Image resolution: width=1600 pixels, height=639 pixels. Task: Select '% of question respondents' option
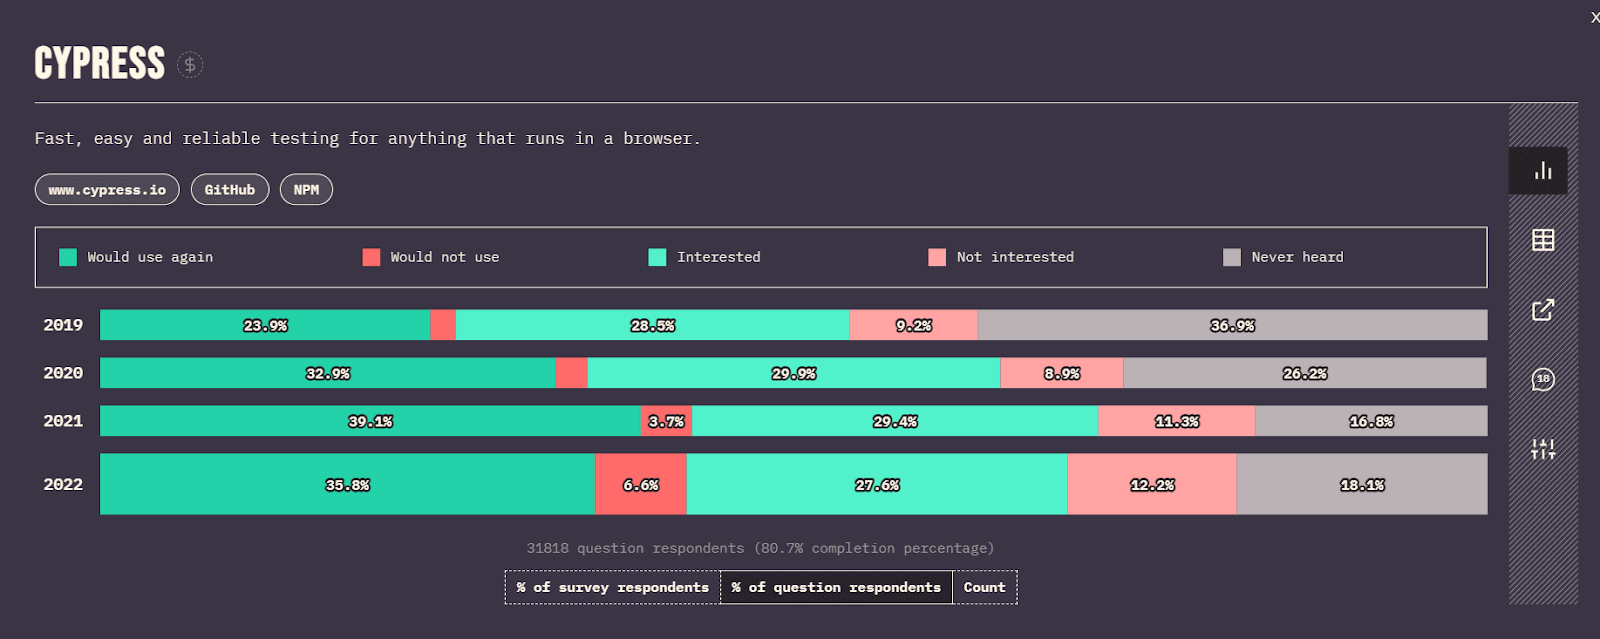click(836, 588)
